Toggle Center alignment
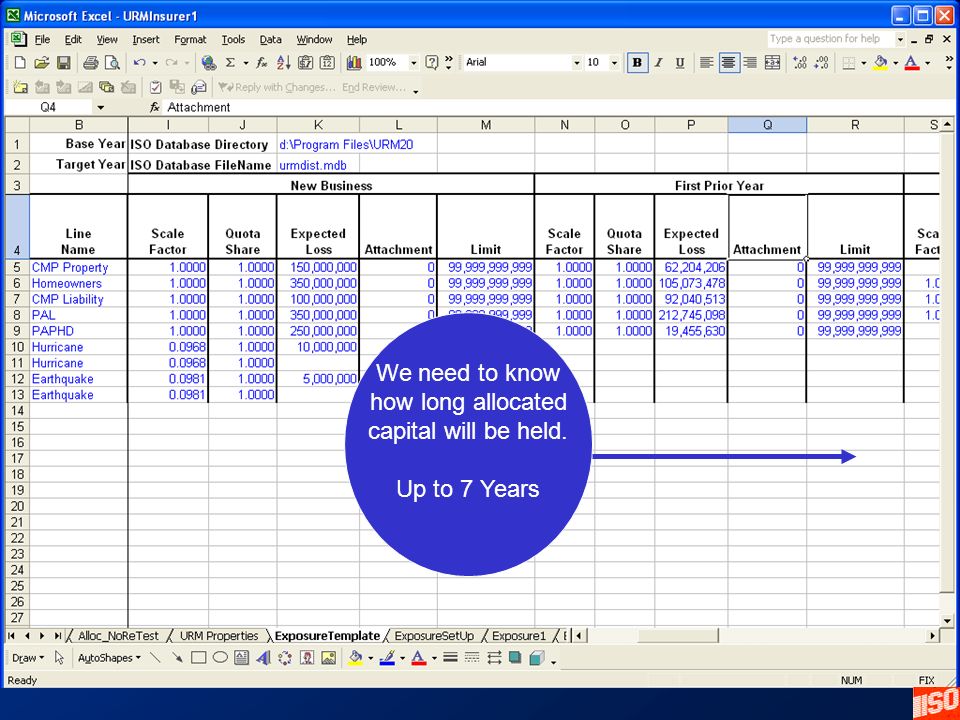 tap(728, 62)
